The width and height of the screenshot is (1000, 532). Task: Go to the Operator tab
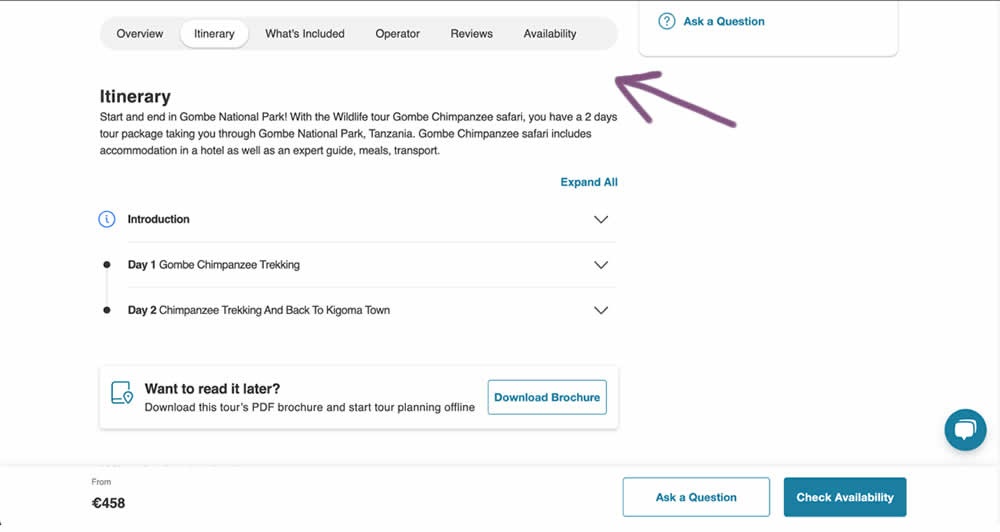click(397, 34)
